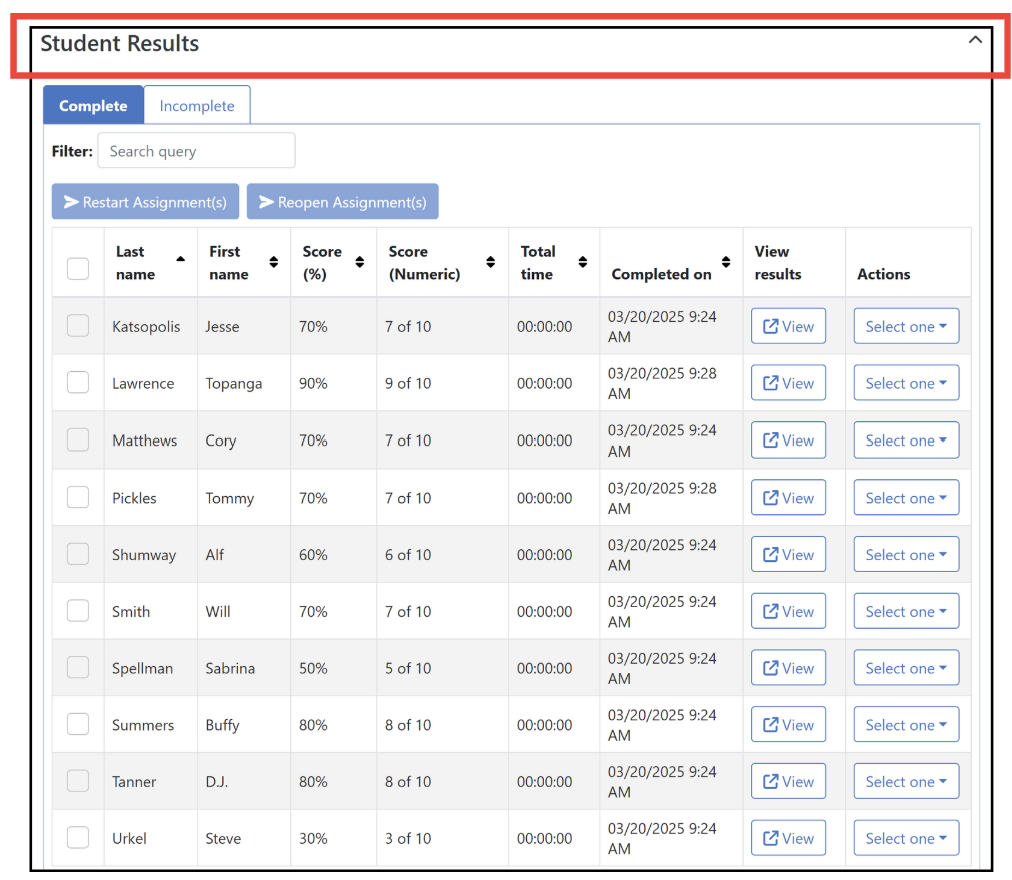Open Select one dropdown for Summers
The width and height of the screenshot is (1012, 880).
(x=906, y=725)
